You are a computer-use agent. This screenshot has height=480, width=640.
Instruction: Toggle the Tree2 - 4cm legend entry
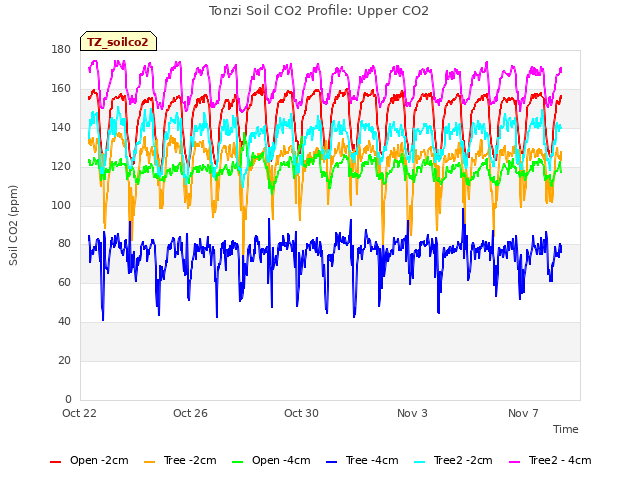coord(550,461)
